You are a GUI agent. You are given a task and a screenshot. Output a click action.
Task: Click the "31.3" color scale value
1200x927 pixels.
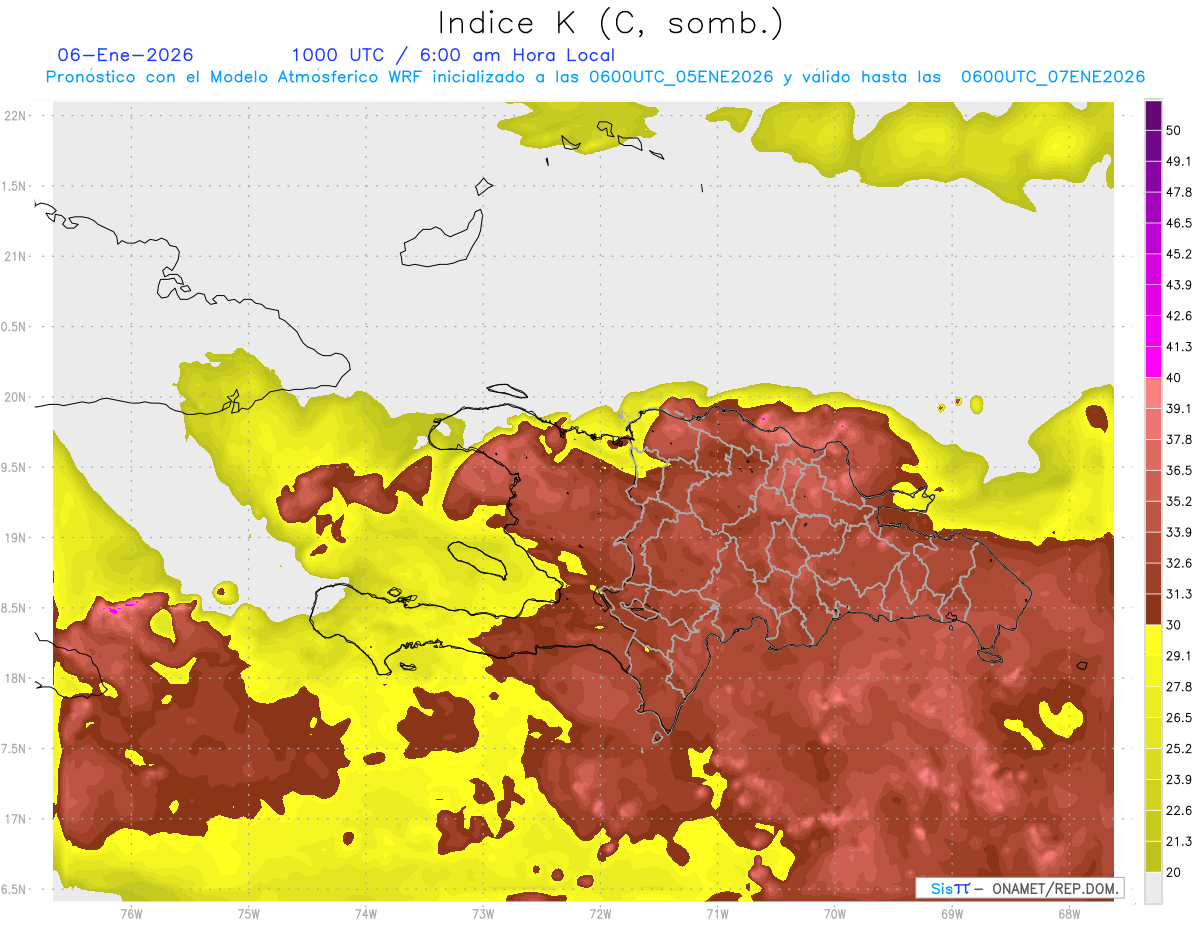click(1179, 594)
